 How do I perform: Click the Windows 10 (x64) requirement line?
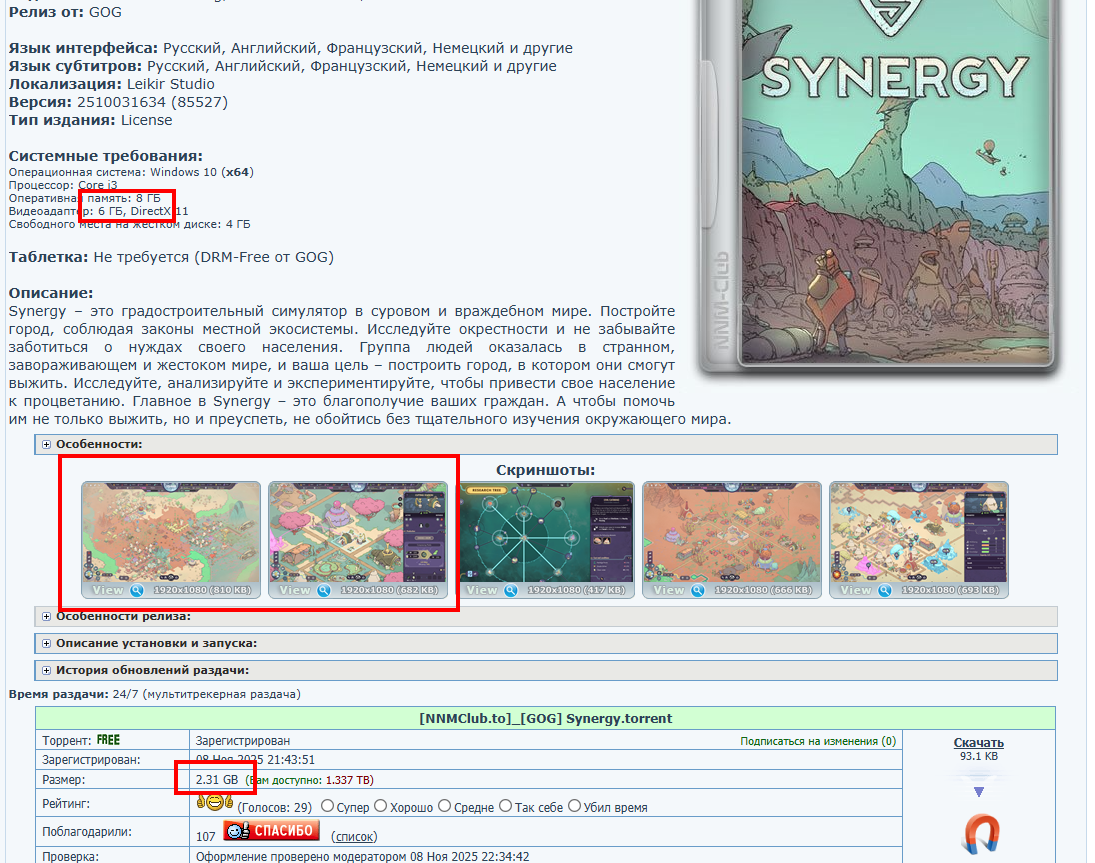(131, 172)
